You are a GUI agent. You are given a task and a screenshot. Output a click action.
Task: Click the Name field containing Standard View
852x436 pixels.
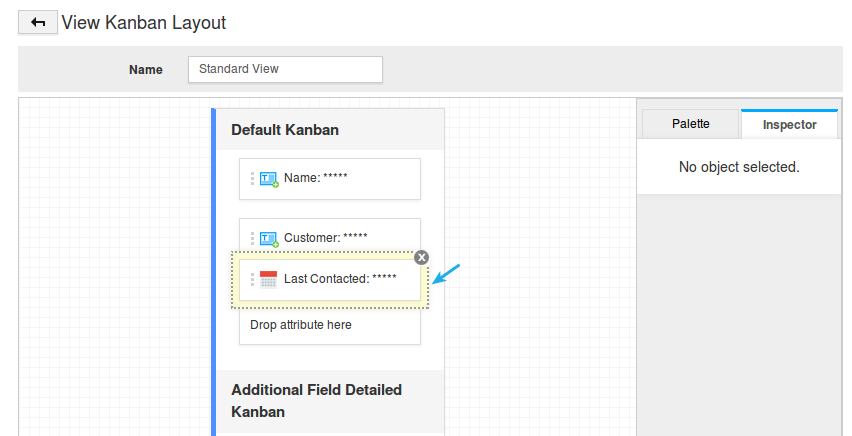285,69
